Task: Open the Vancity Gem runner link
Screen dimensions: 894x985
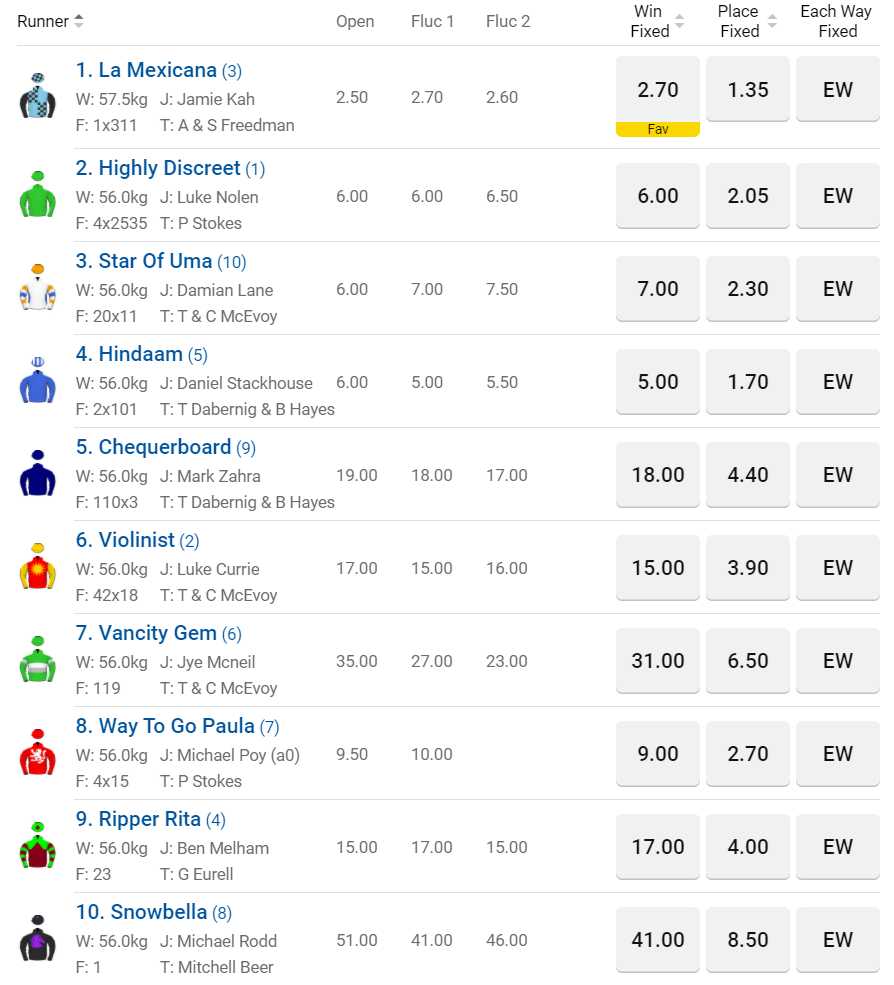Action: point(157,633)
